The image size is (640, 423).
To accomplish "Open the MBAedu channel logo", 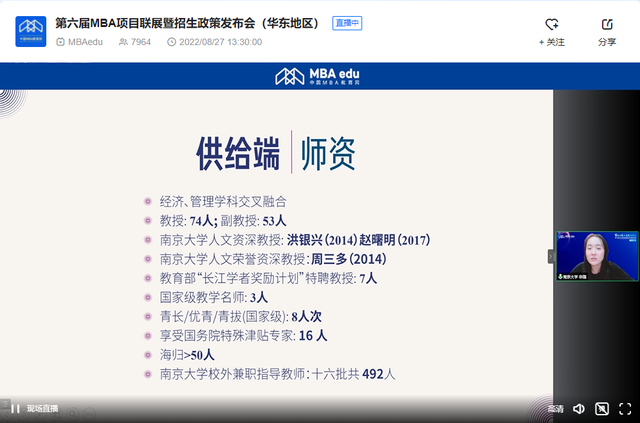I will (x=31, y=31).
